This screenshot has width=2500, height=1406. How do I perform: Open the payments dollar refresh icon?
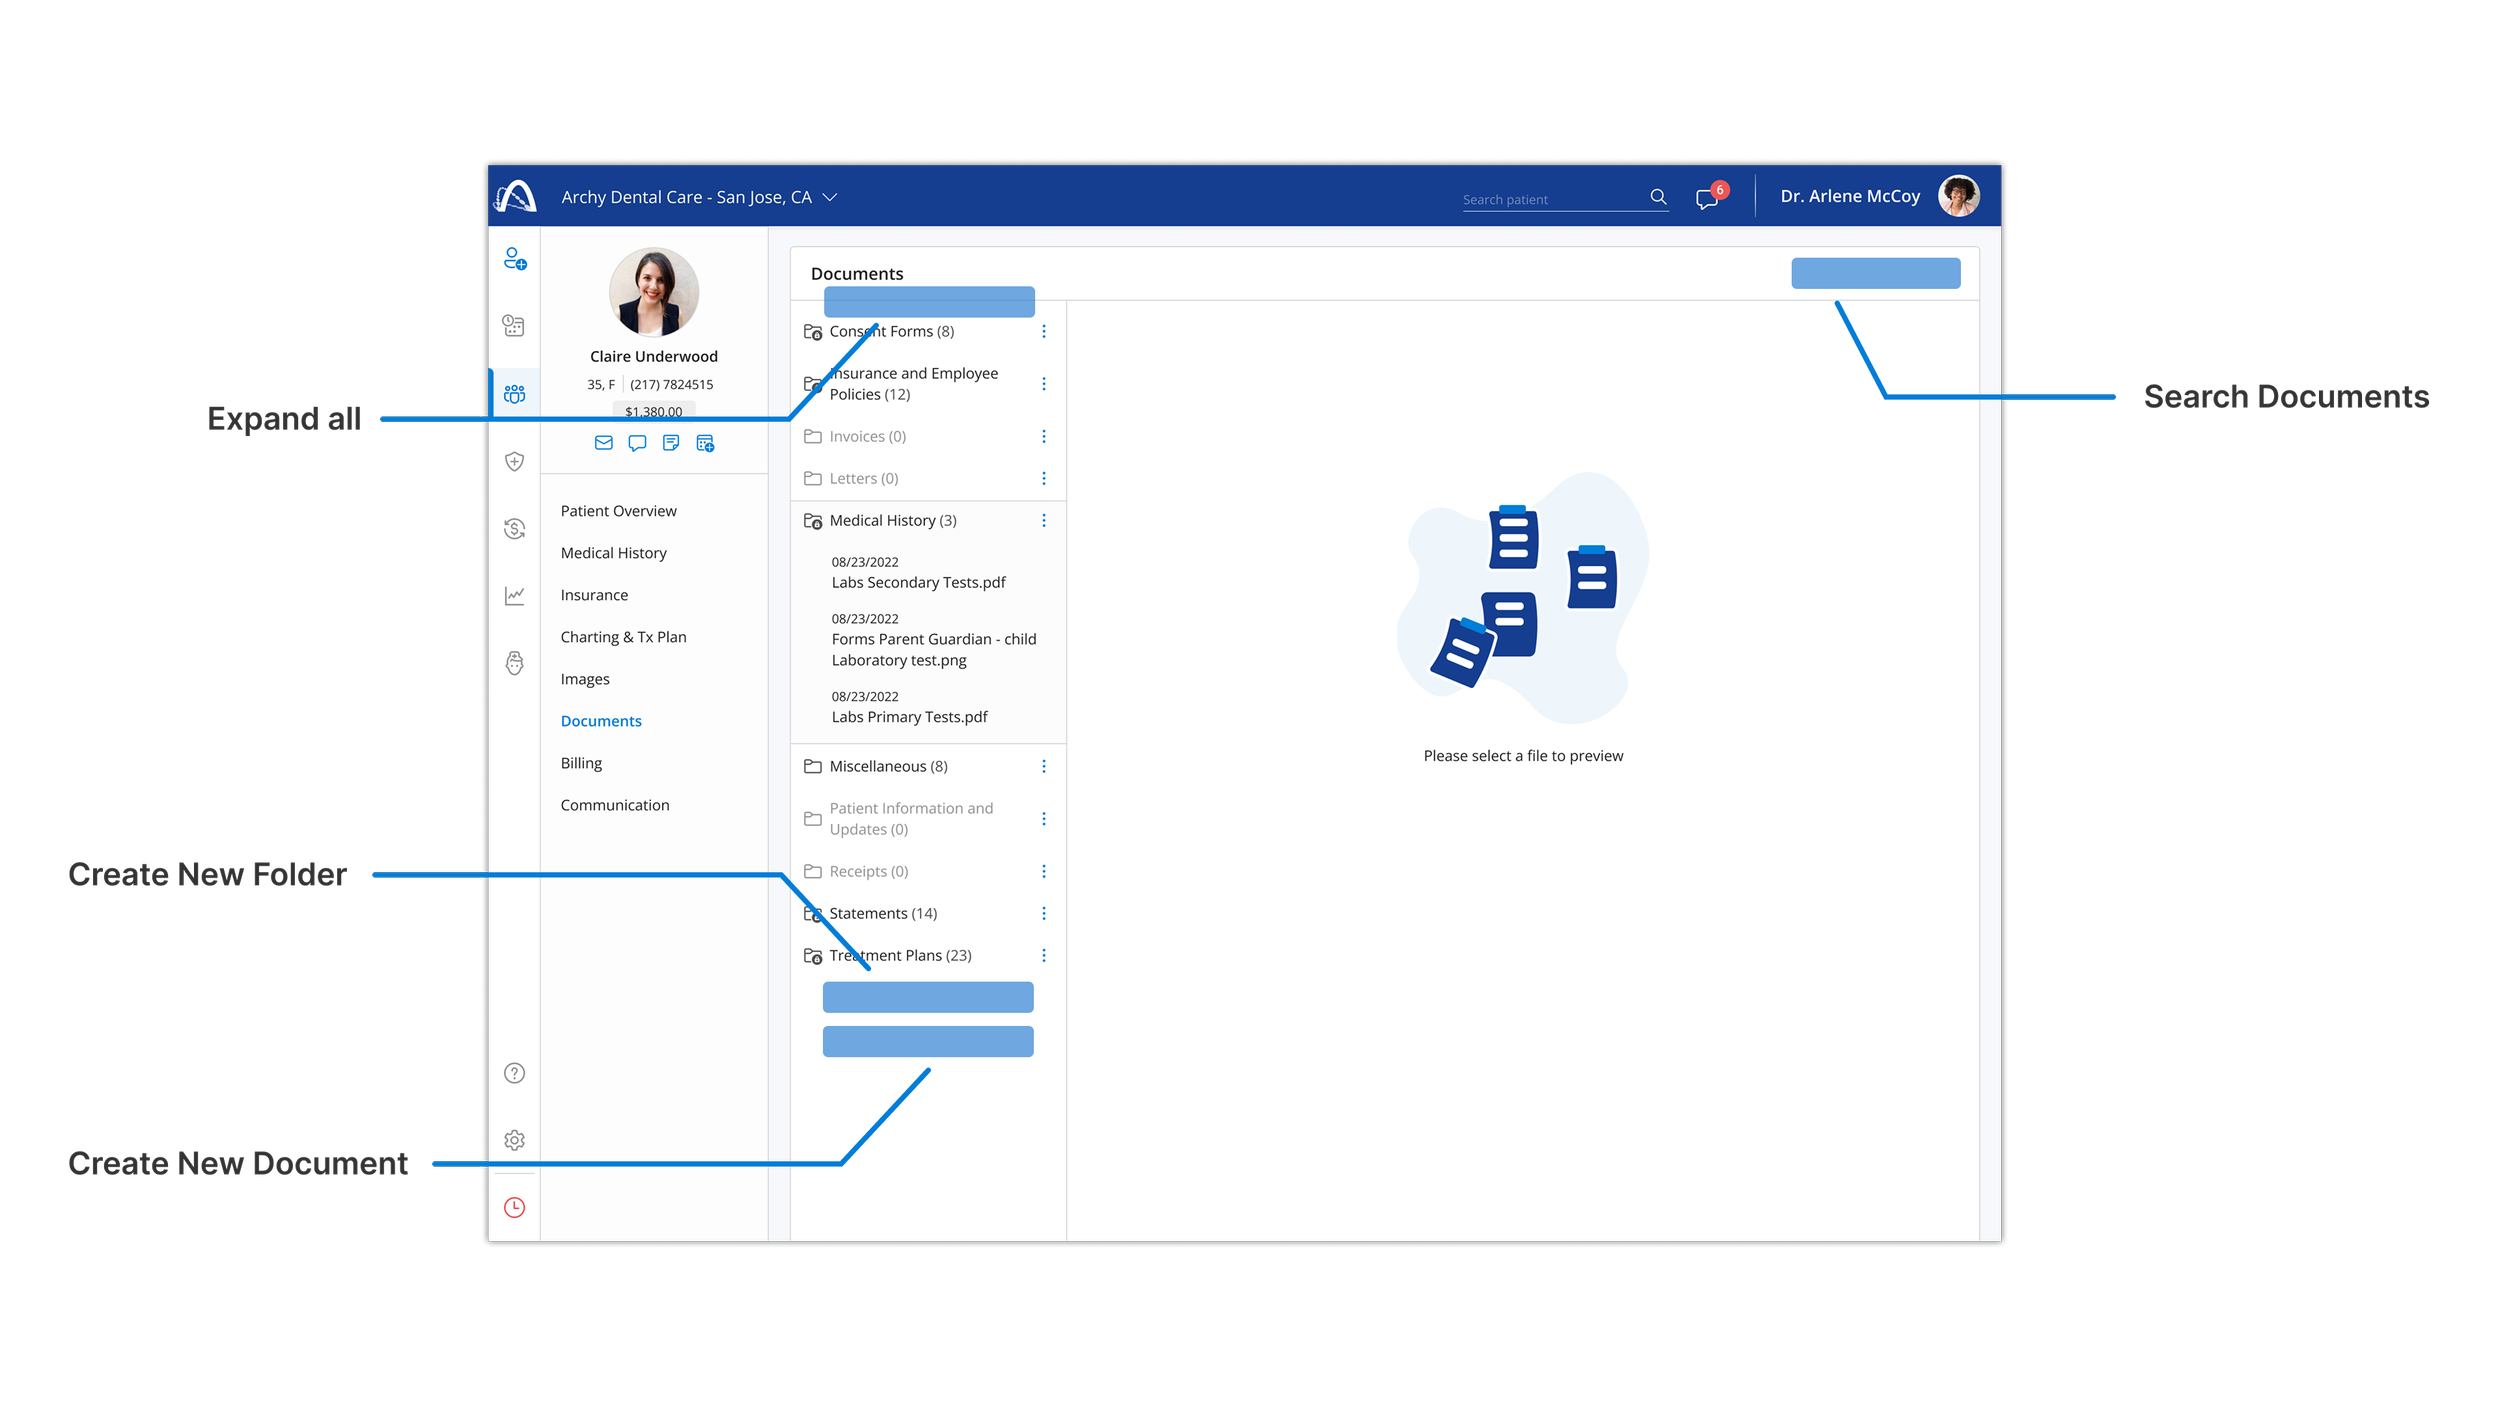pos(514,528)
